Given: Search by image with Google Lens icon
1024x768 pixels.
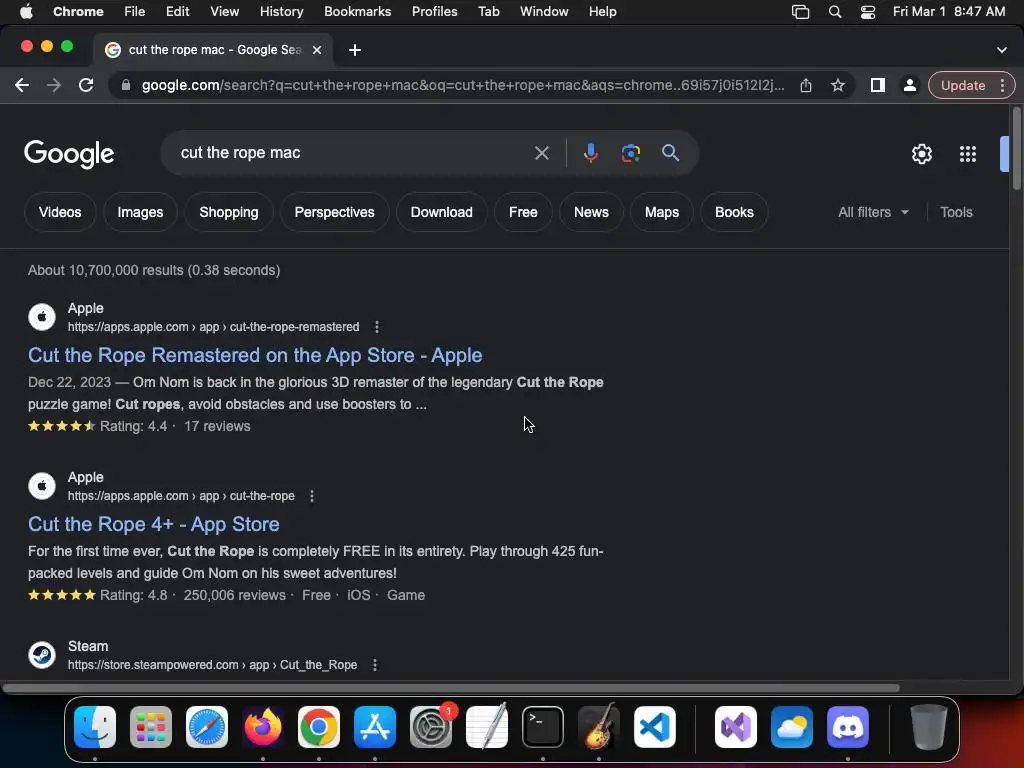Looking at the screenshot, I should coord(630,153).
